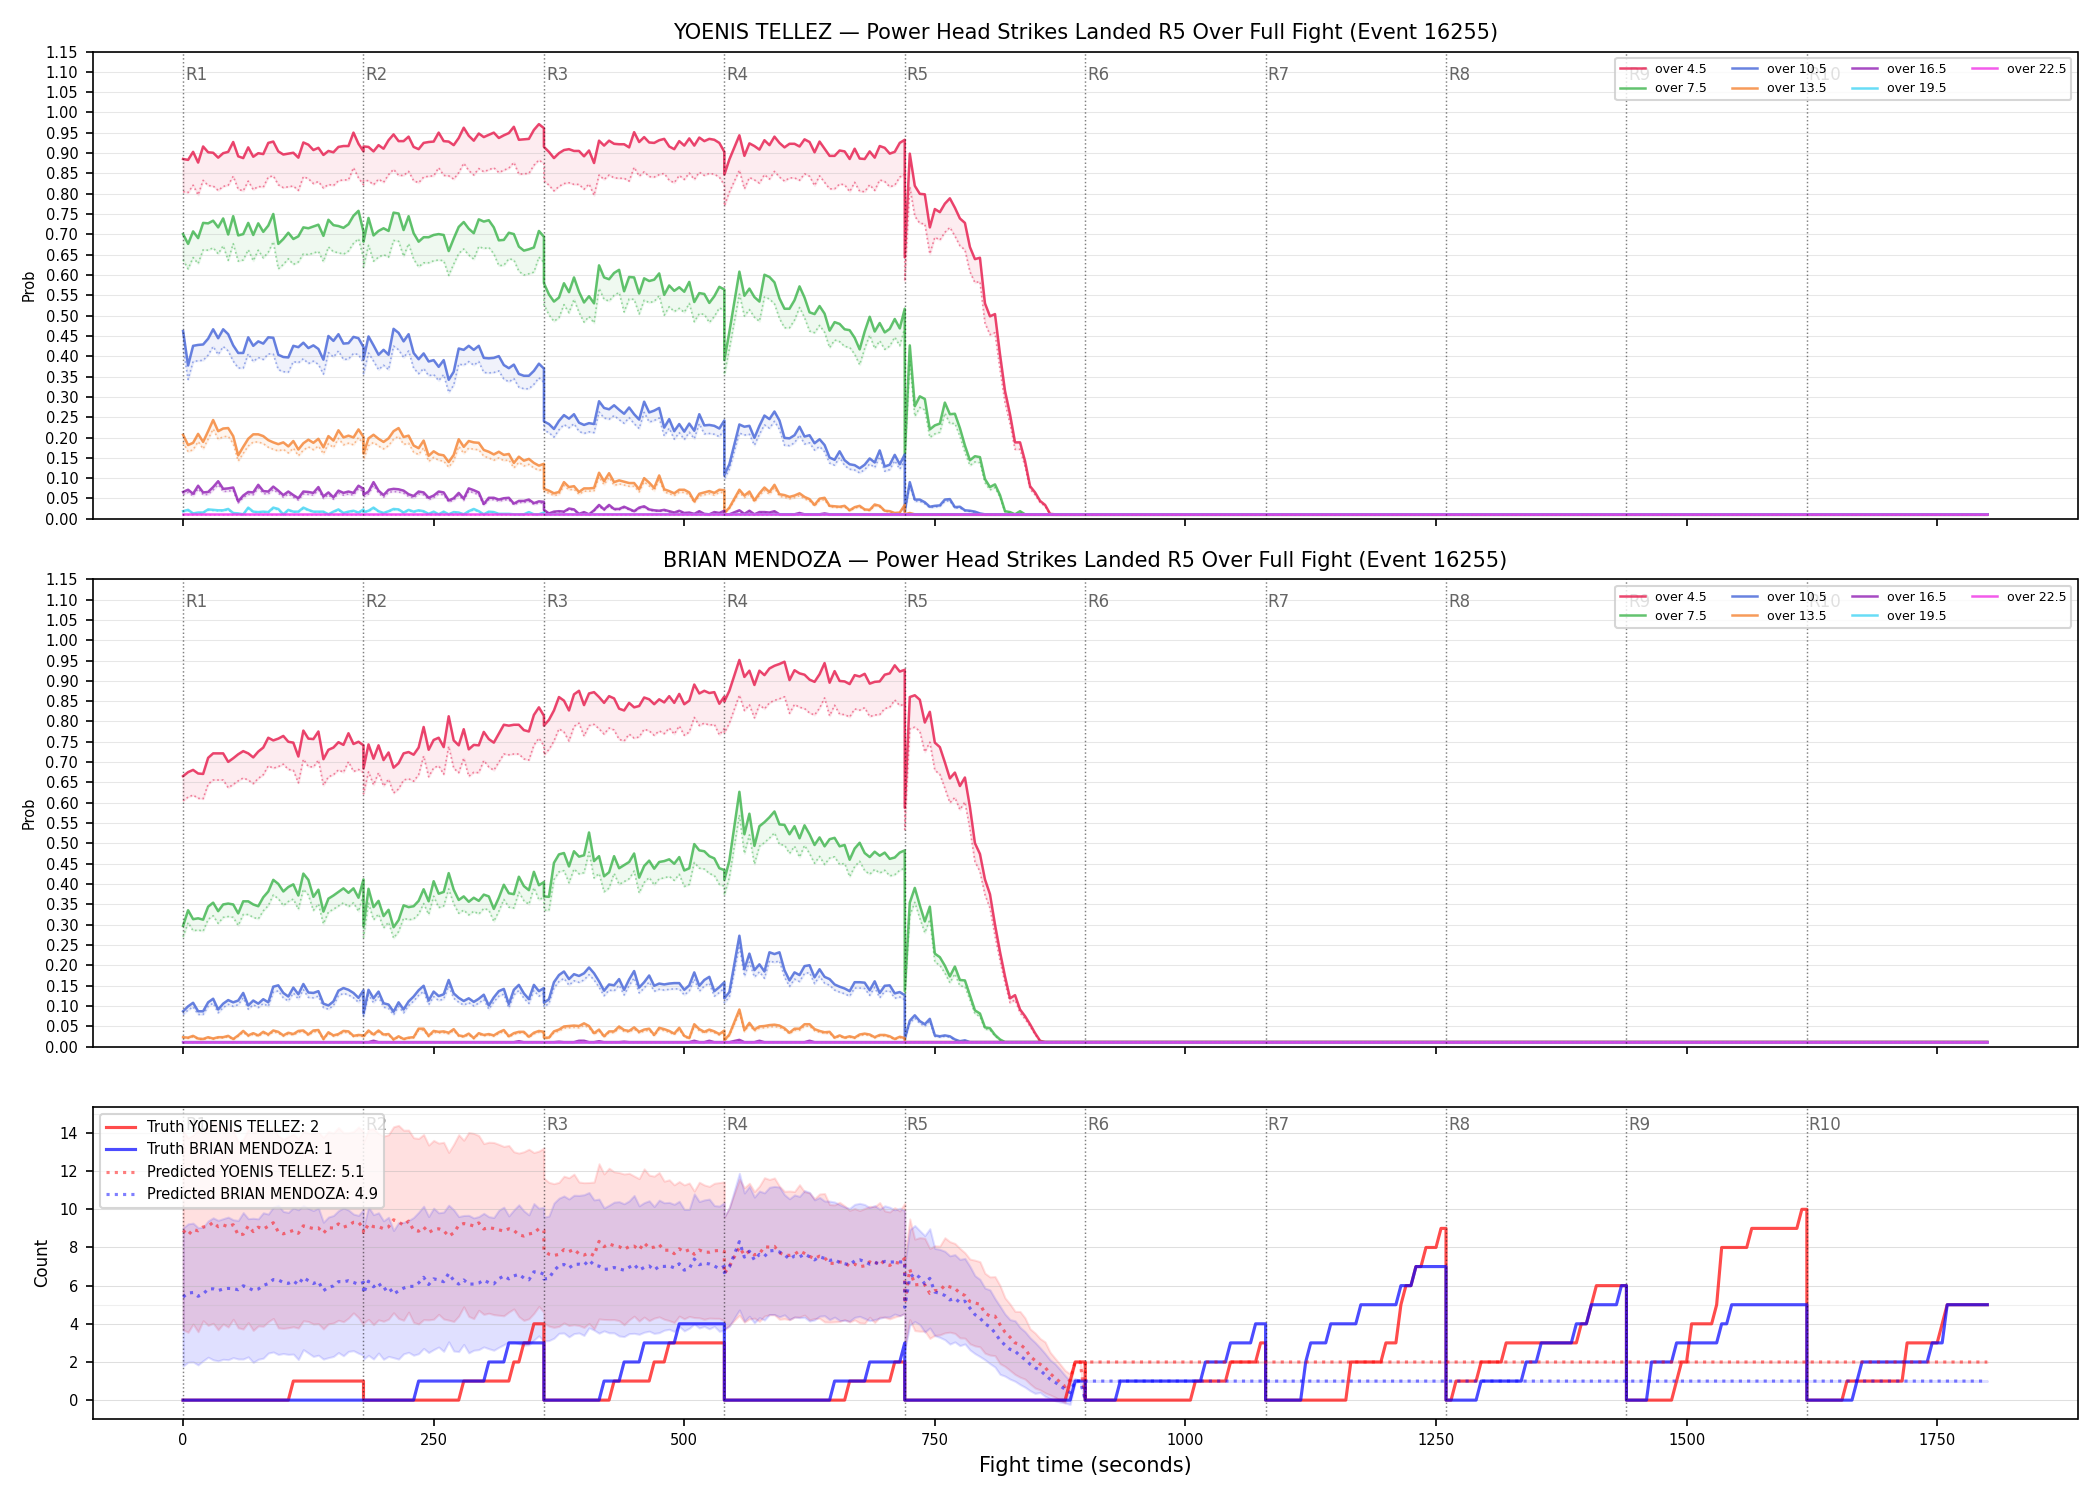
Task: Click the 500 tick on x-axis
Action: point(684,1440)
